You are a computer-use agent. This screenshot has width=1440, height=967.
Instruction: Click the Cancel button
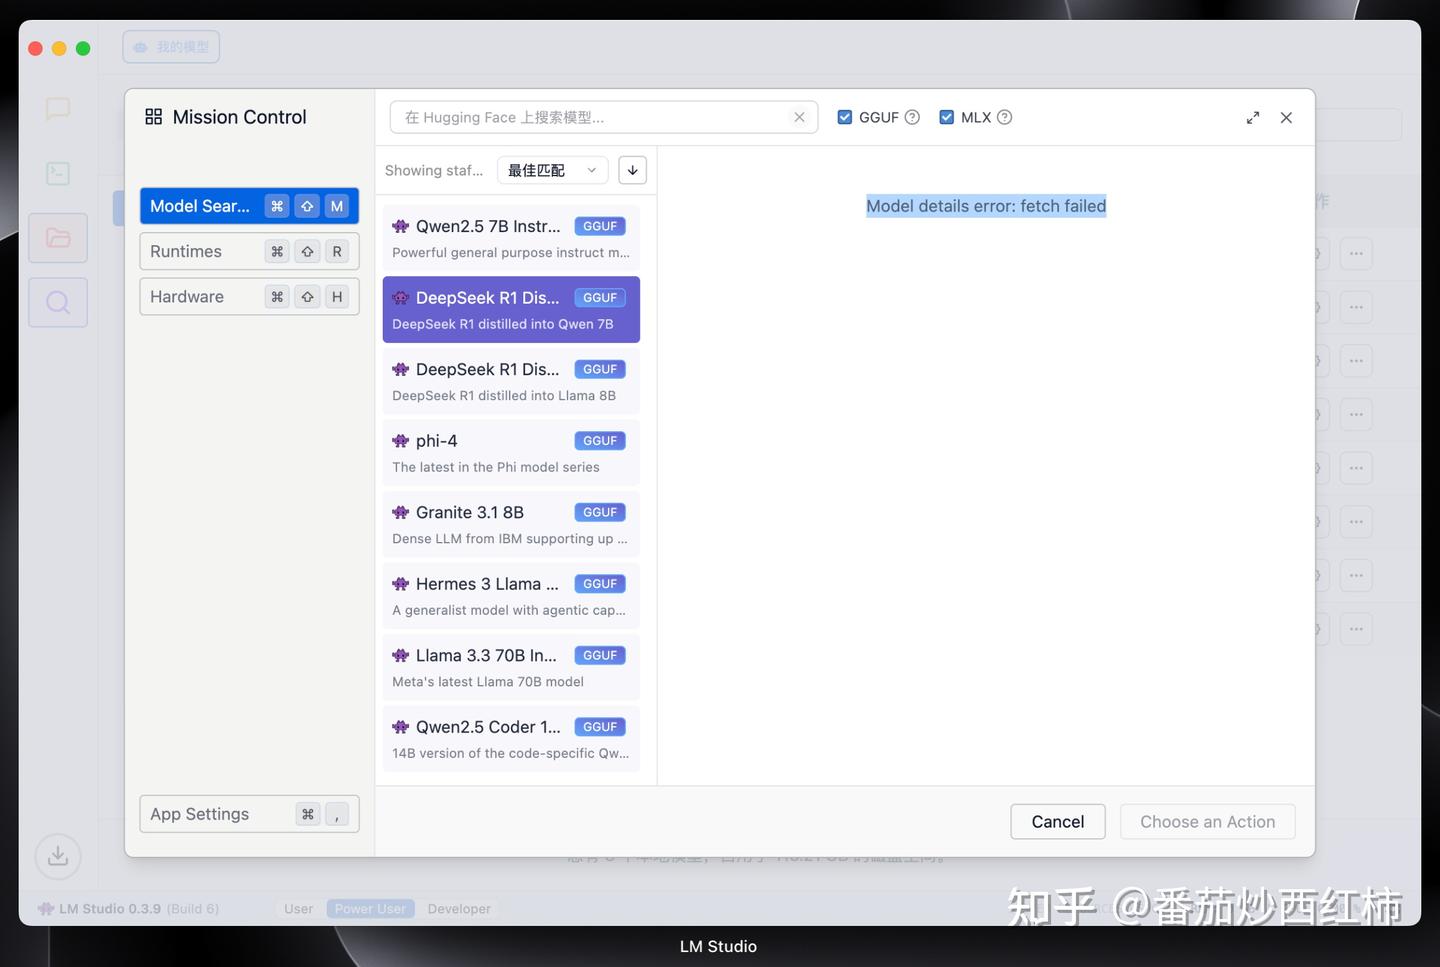1057,822
